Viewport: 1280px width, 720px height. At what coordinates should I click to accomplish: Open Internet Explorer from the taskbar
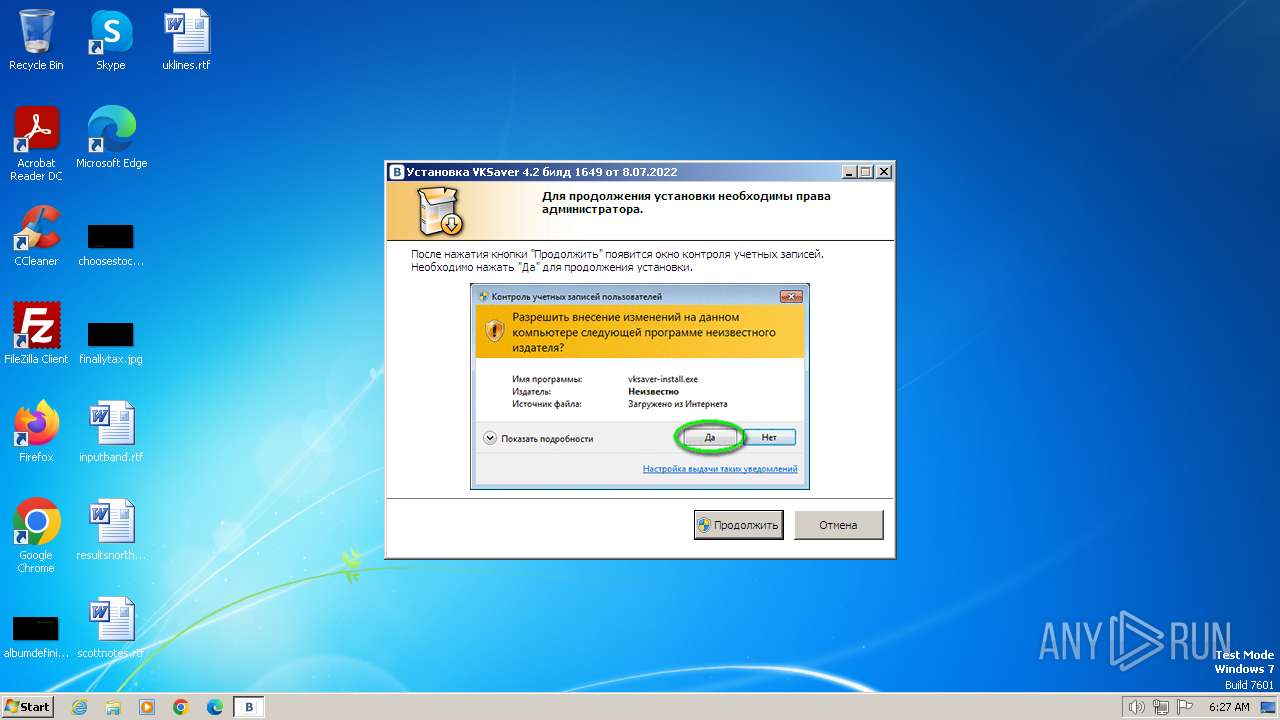[79, 707]
